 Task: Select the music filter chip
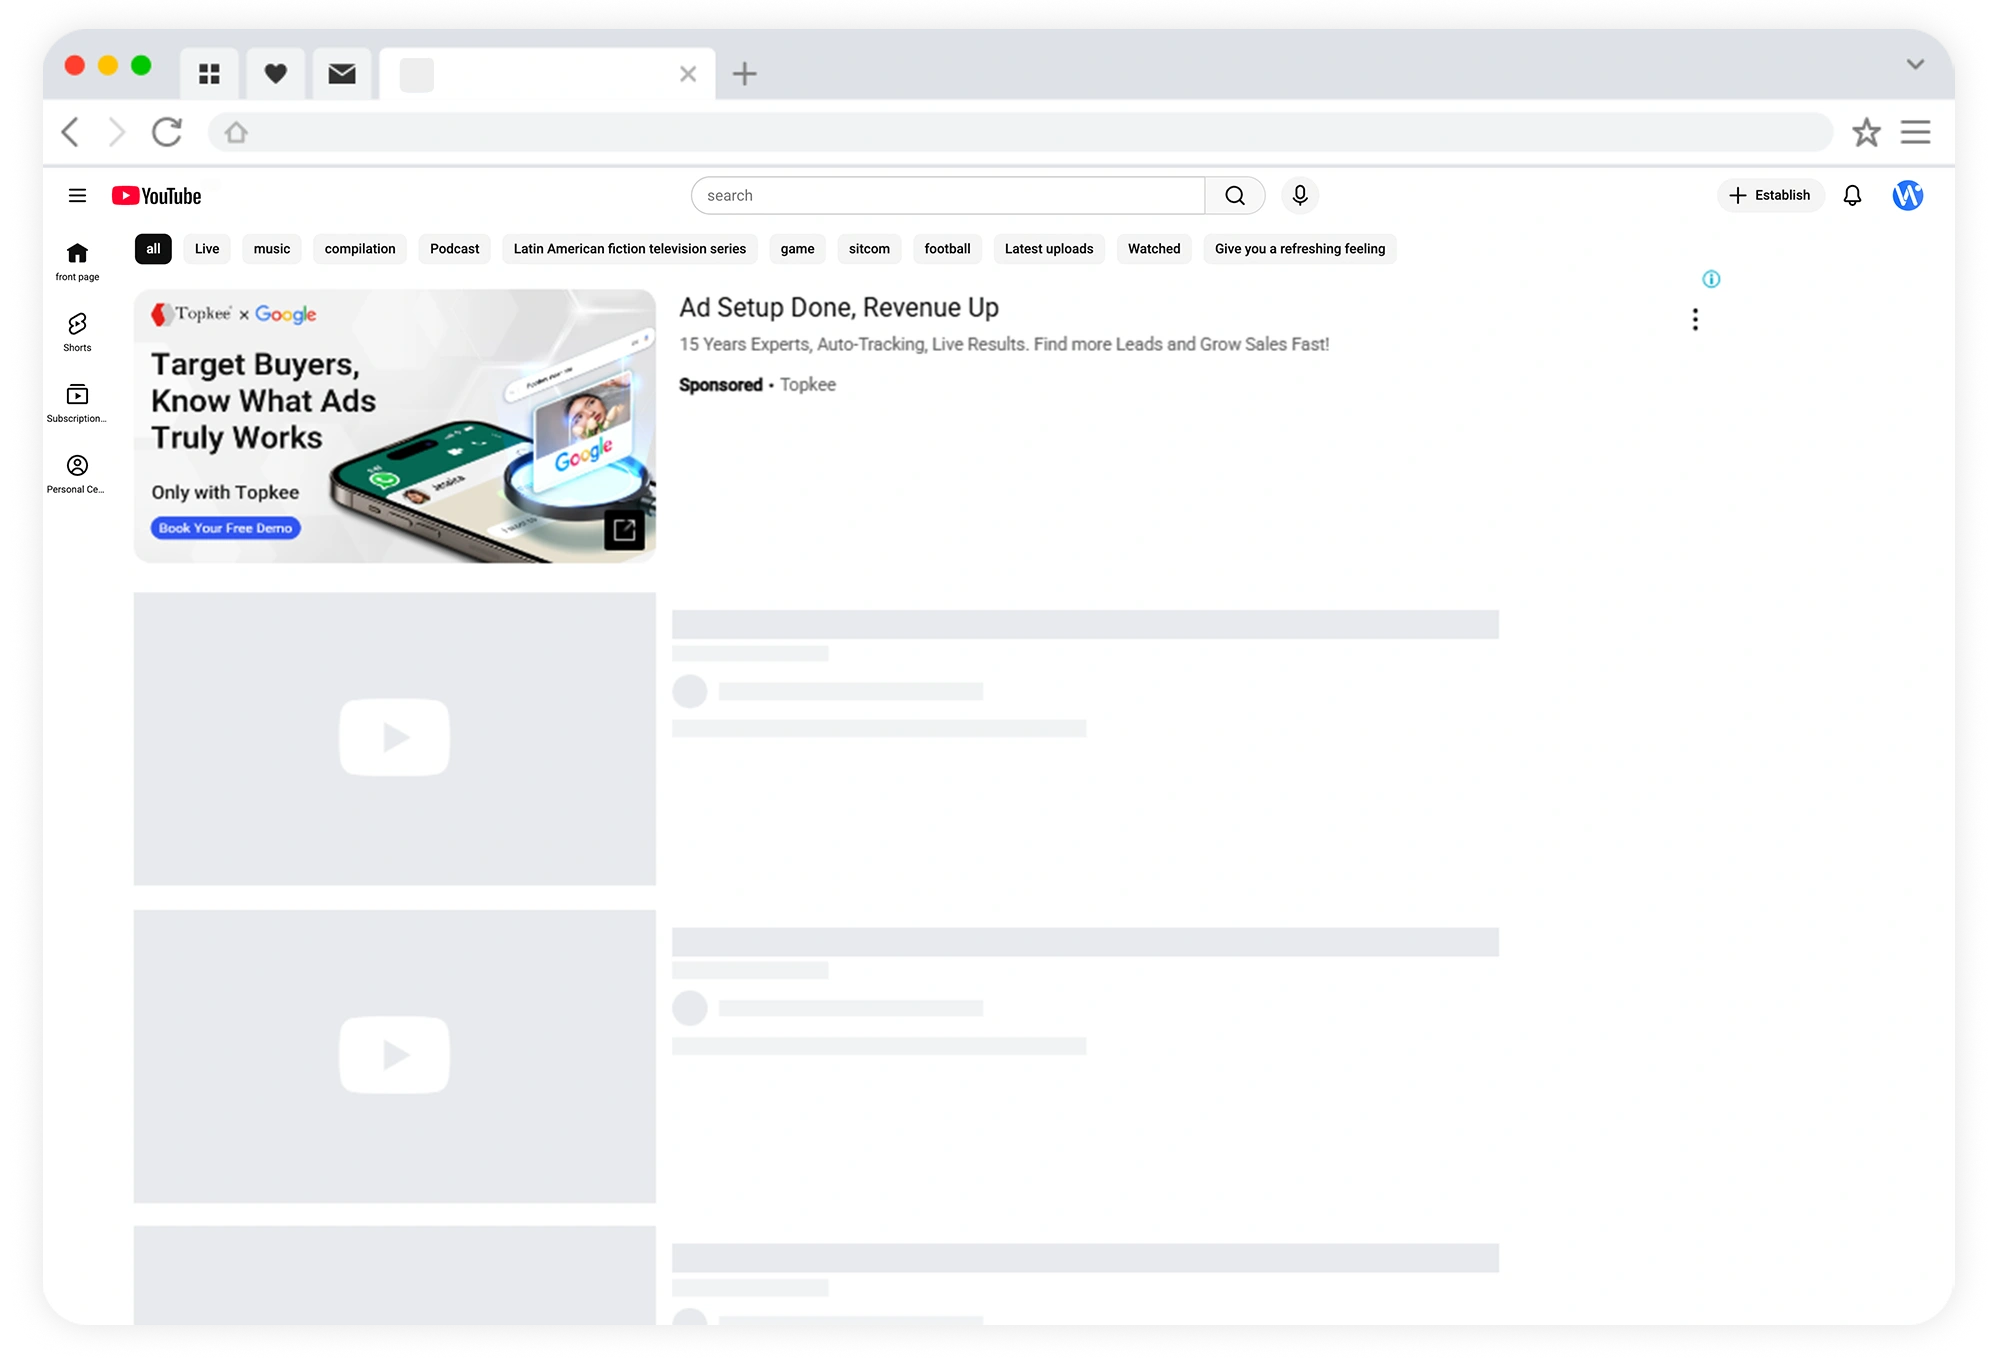(272, 249)
